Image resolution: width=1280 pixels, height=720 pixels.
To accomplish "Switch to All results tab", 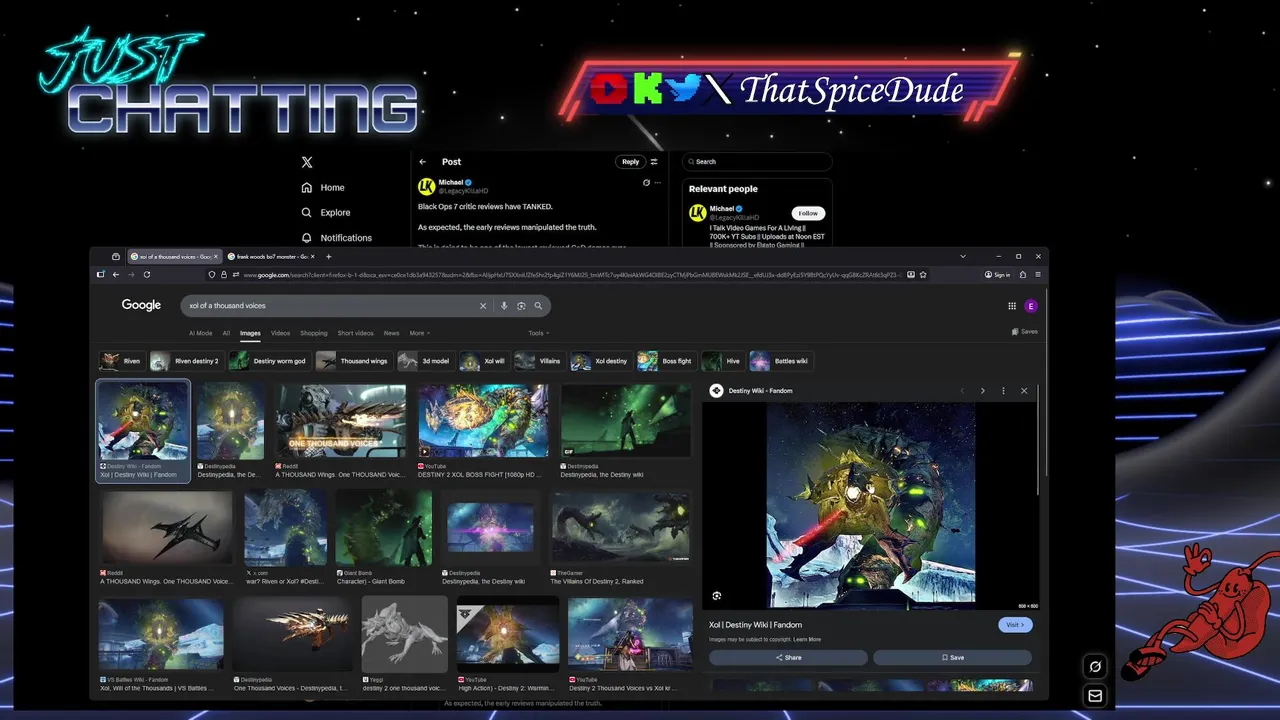I will (x=226, y=333).
